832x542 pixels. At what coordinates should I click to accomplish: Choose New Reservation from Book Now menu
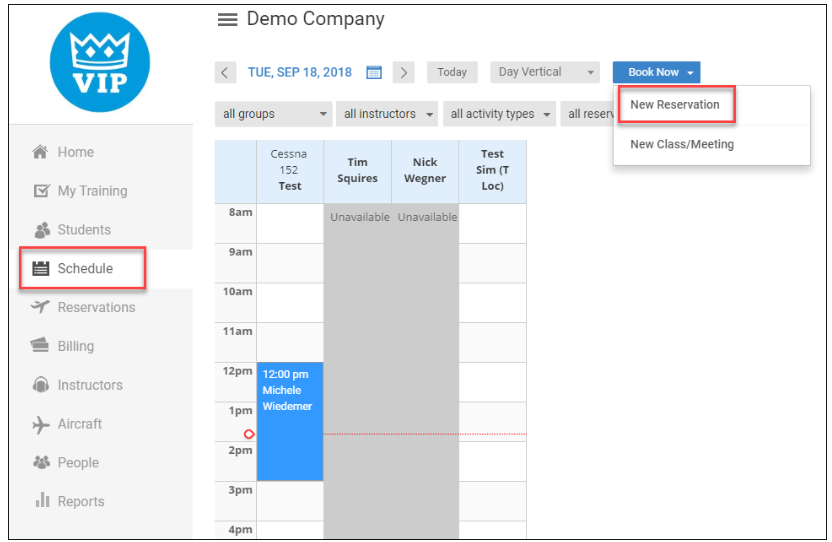point(674,105)
